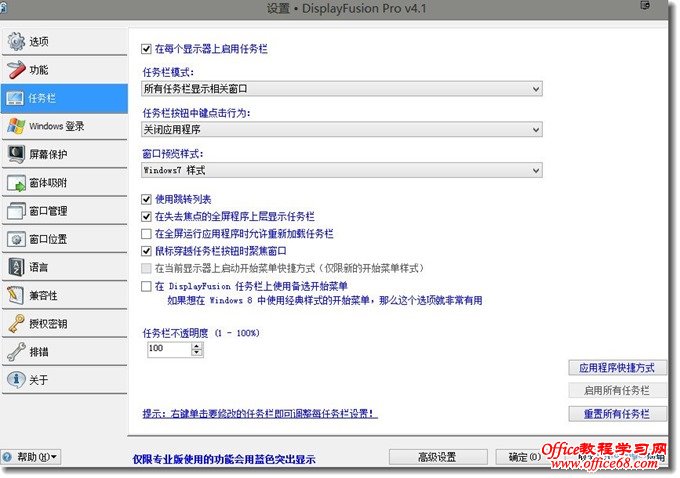The height and width of the screenshot is (478, 680).
Task: Decrease taskbar opacity with down arrow
Action: [197, 353]
